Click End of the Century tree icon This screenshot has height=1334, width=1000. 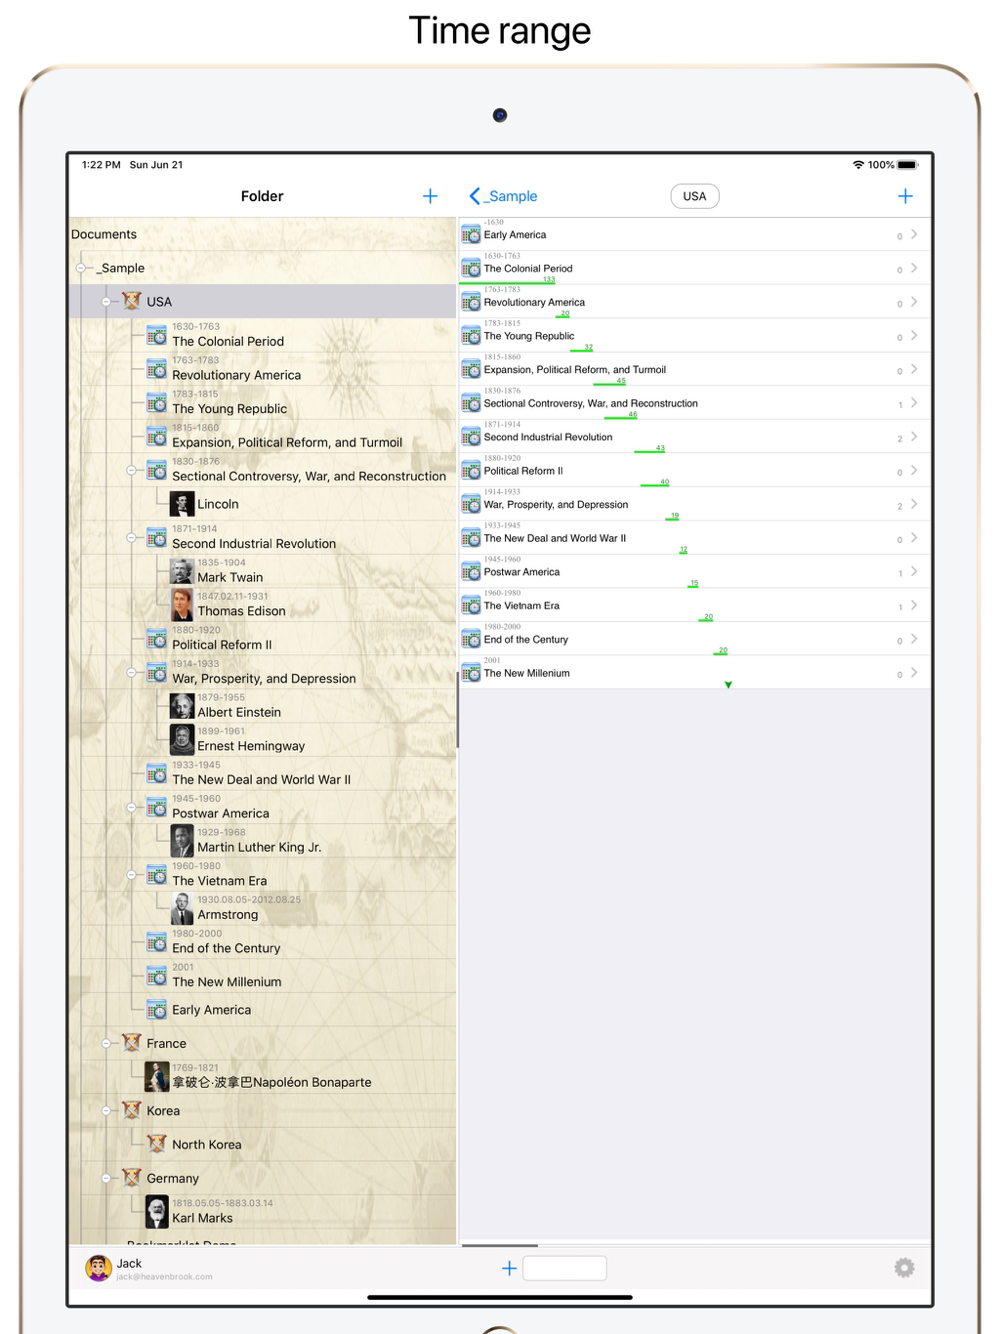click(x=157, y=942)
